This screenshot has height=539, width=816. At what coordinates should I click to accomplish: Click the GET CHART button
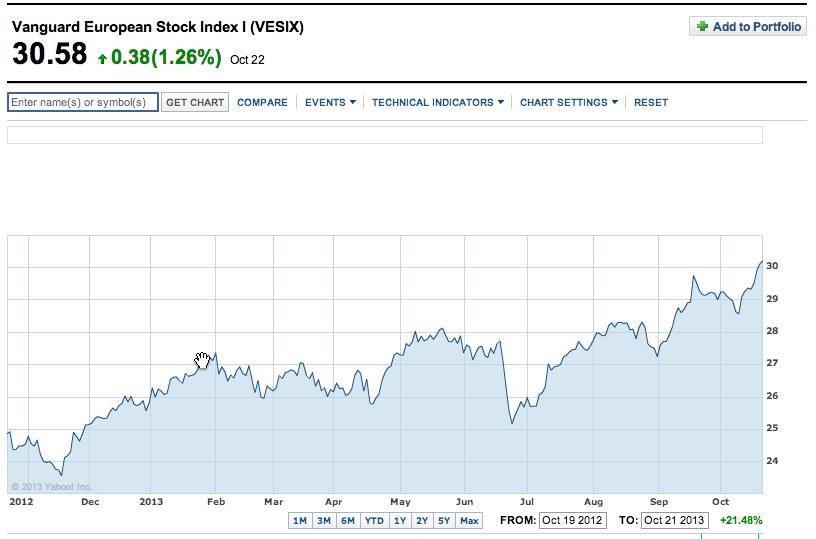tap(195, 102)
